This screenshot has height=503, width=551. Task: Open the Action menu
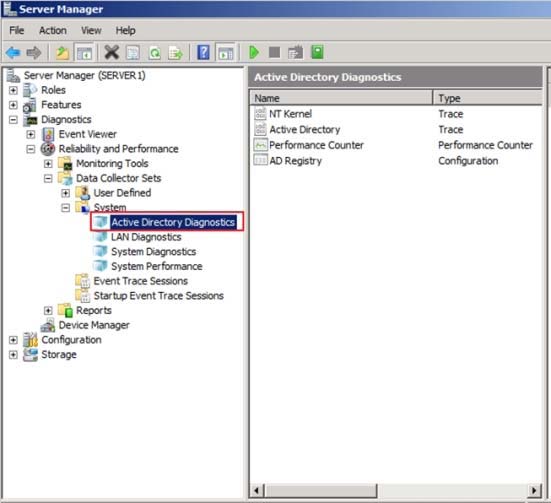coord(53,31)
